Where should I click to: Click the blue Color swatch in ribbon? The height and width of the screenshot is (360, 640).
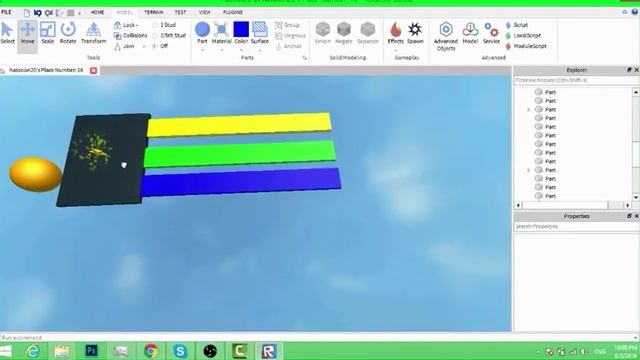(x=241, y=30)
